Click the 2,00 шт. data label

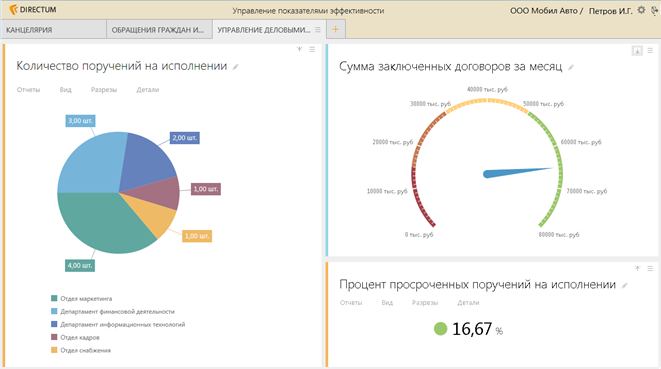(x=185, y=137)
